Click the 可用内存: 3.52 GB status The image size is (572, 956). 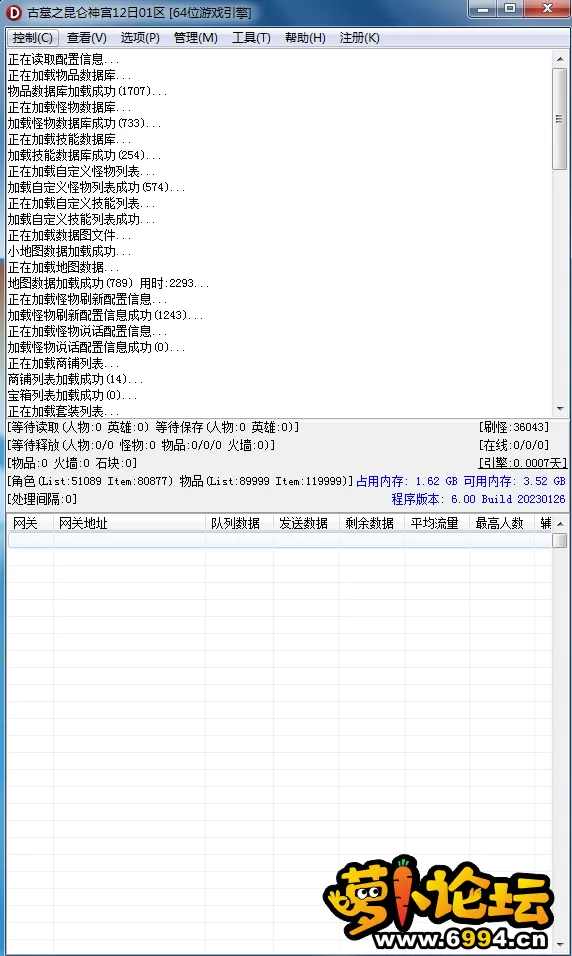coord(515,482)
